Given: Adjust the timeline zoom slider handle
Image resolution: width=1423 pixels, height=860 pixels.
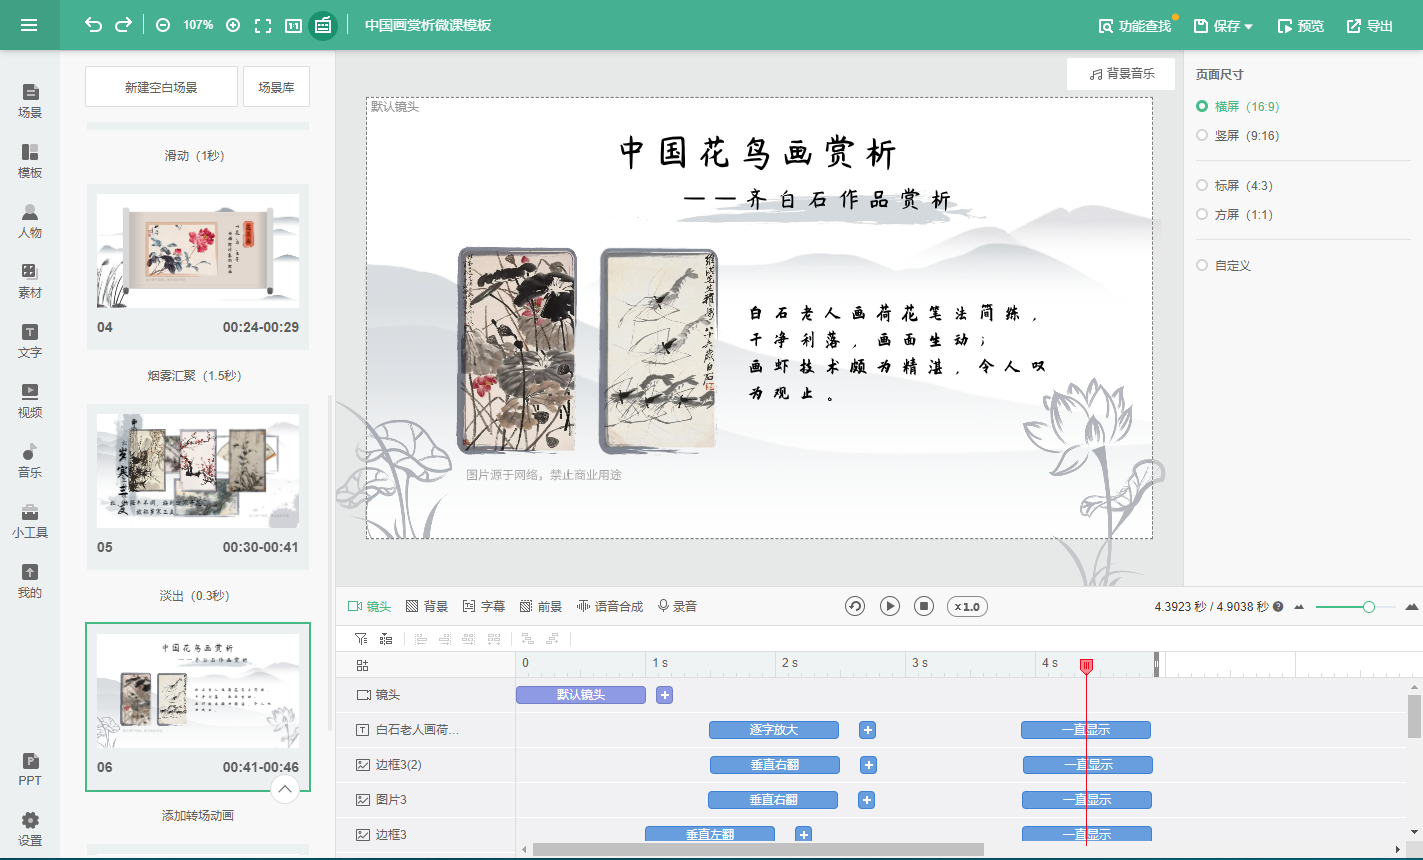Looking at the screenshot, I should pyautogui.click(x=1369, y=607).
